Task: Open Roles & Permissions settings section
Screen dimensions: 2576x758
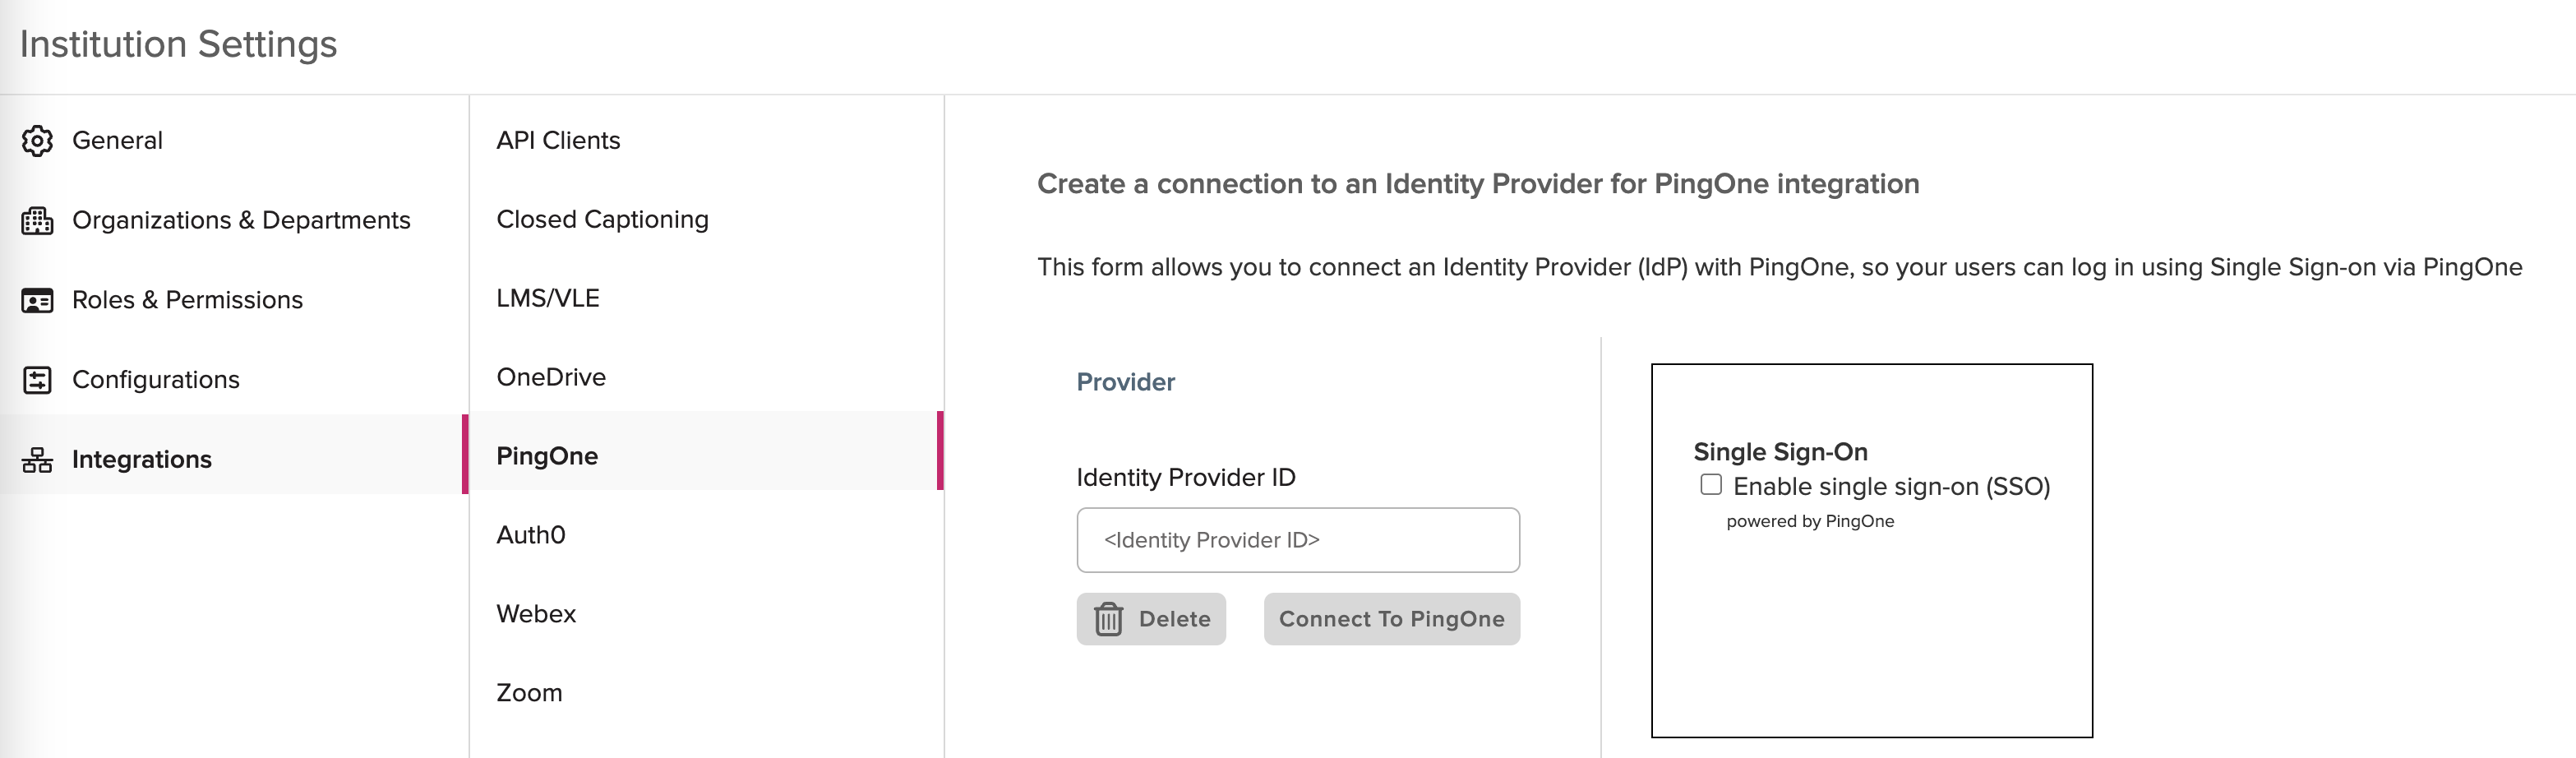Action: (x=187, y=300)
